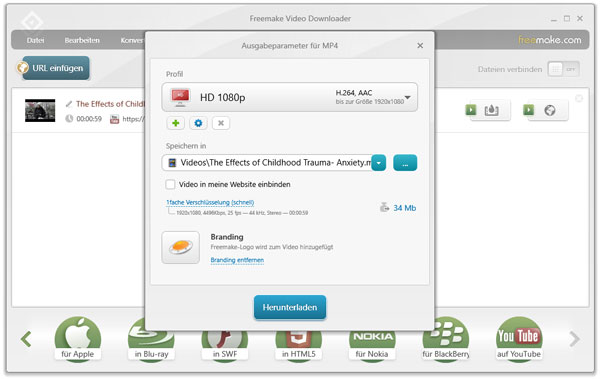Image resolution: width=600 pixels, height=379 pixels.
Task: Click the Herunterladen button
Action: click(290, 307)
